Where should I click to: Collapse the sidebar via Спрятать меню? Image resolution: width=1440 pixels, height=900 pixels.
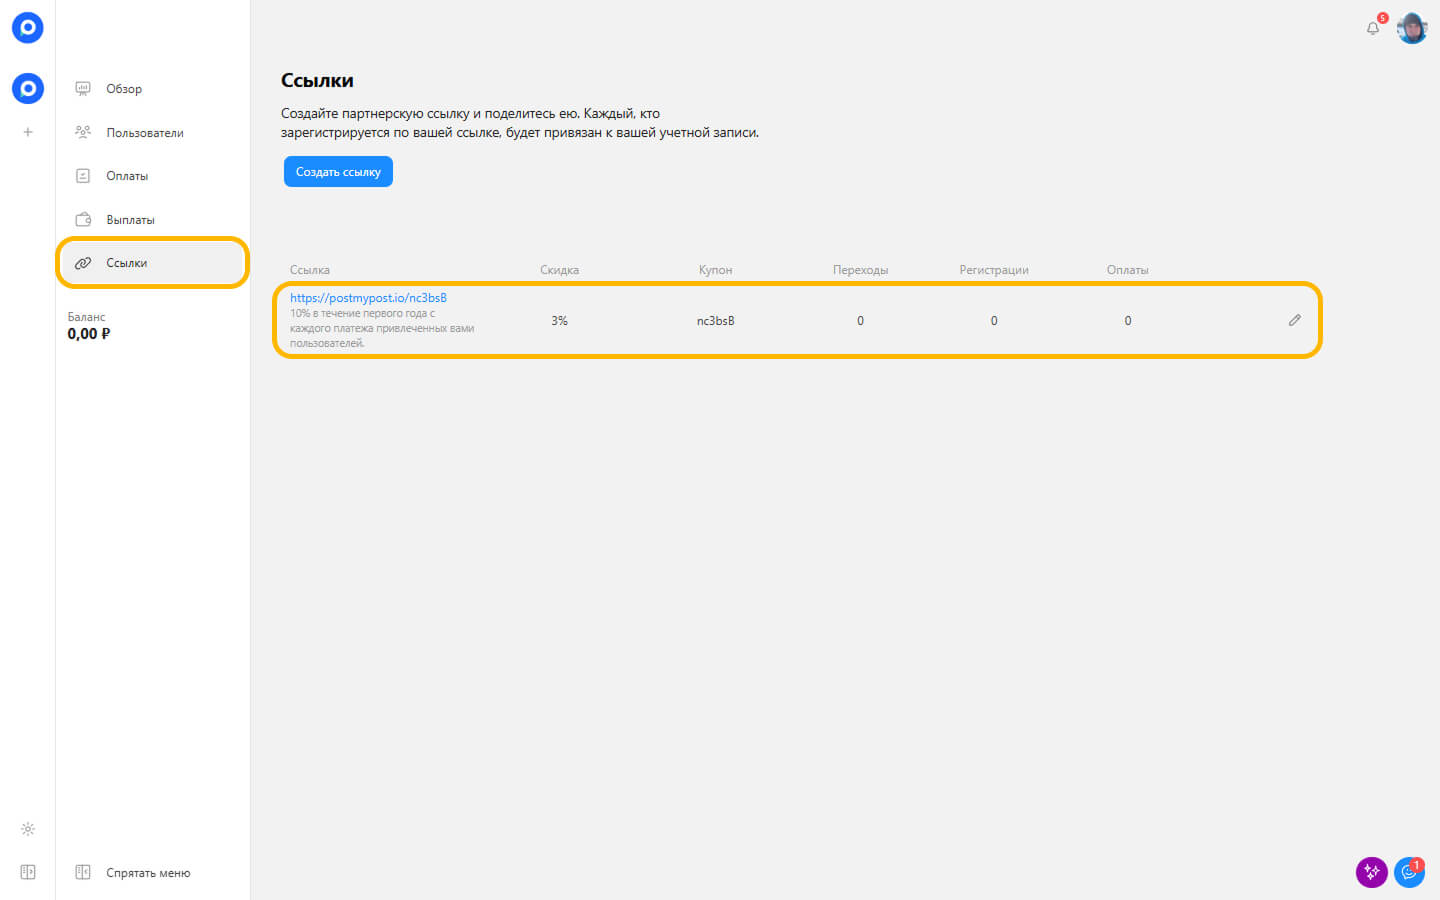point(147,873)
